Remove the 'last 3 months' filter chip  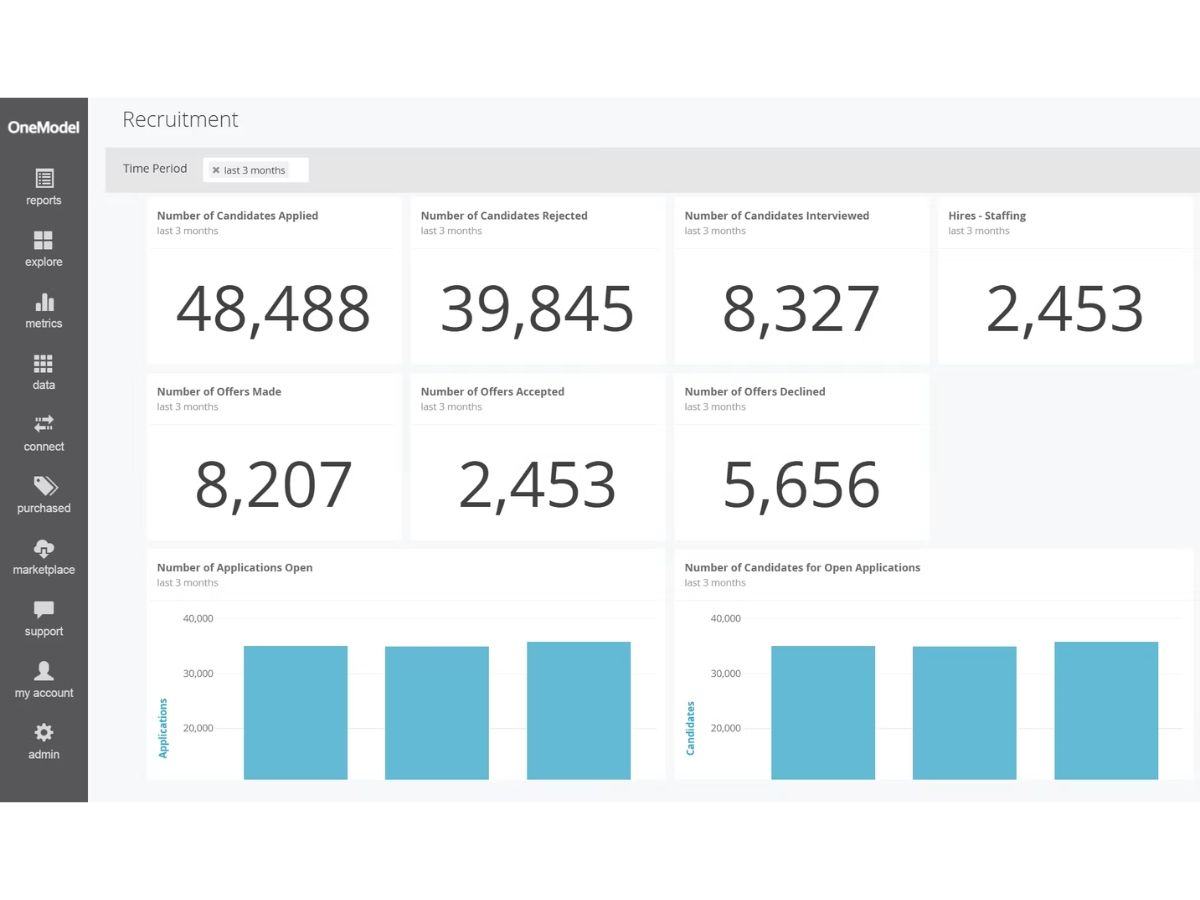[216, 170]
